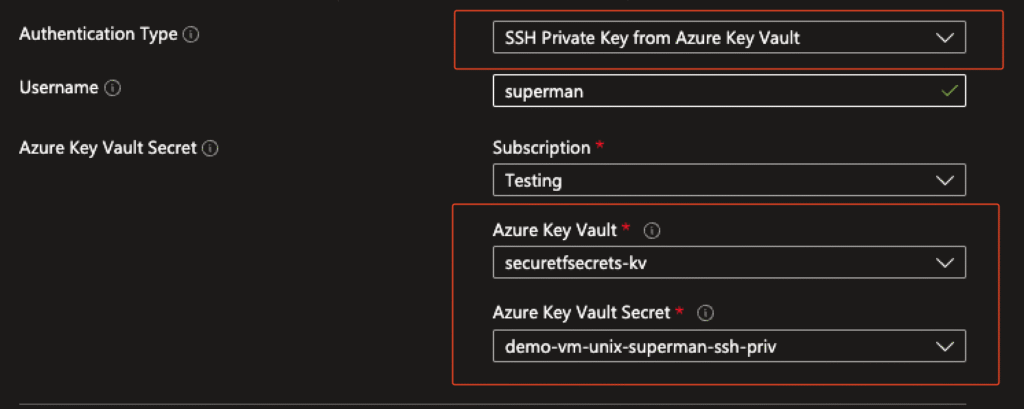This screenshot has width=1024, height=409.
Task: Click the left-side 'Azure Key Vault Secret' section label
Action: point(108,148)
